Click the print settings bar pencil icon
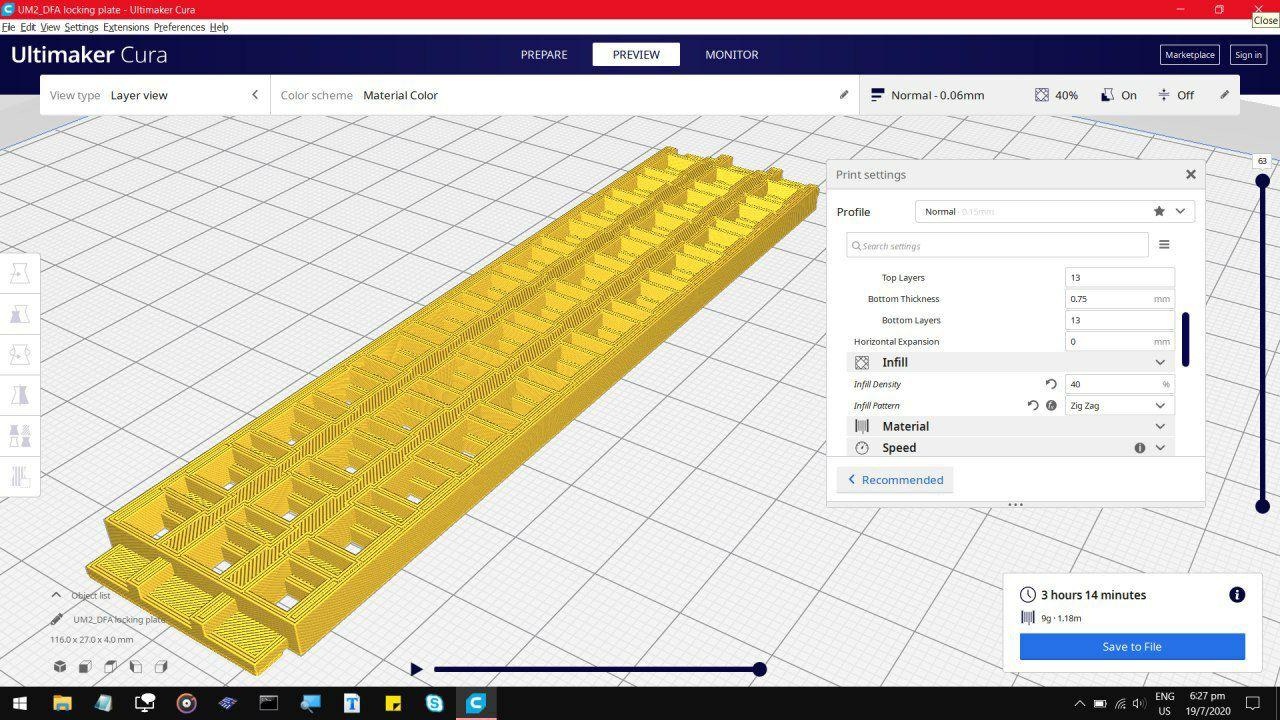 (1224, 95)
